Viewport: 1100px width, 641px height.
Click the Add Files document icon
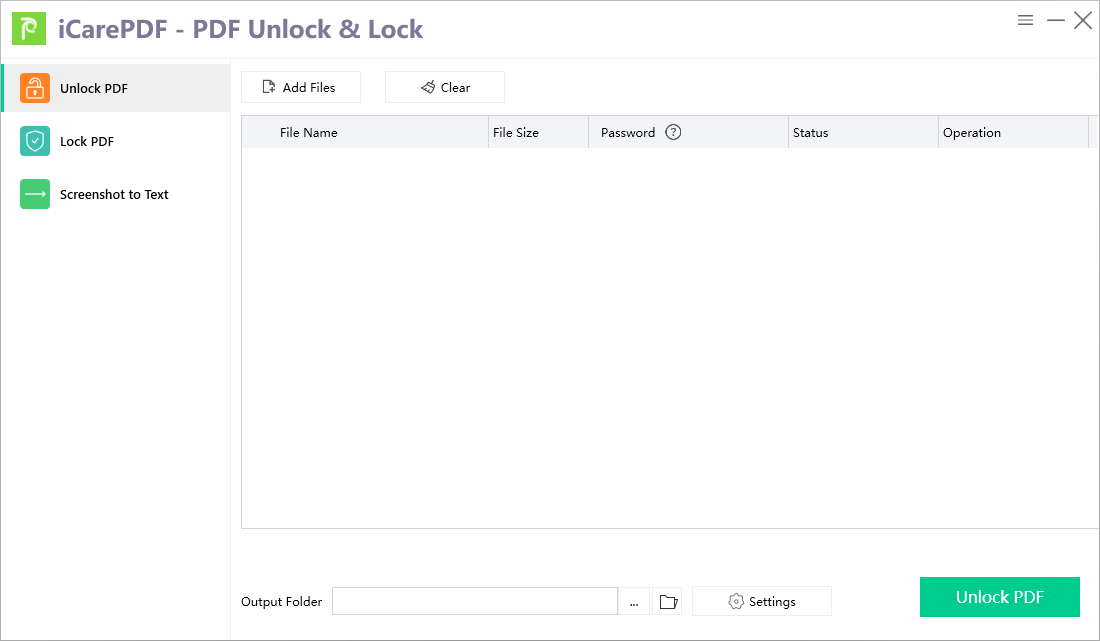pos(267,87)
